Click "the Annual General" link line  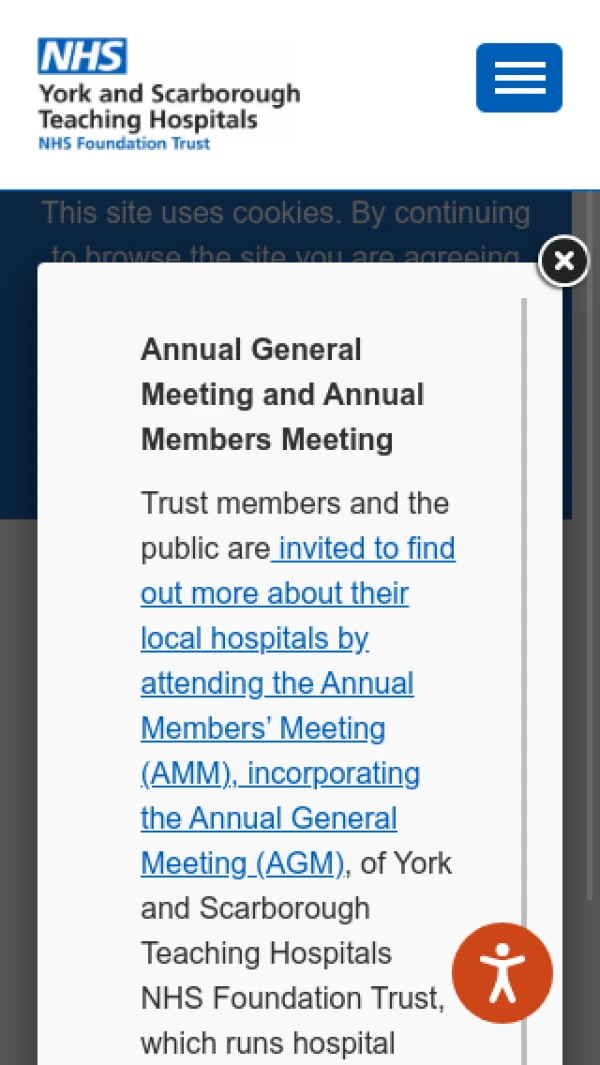pyautogui.click(x=268, y=818)
